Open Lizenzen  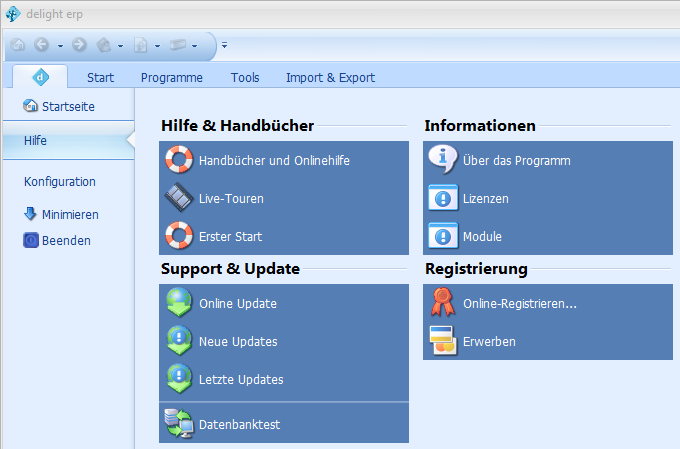tap(548, 198)
